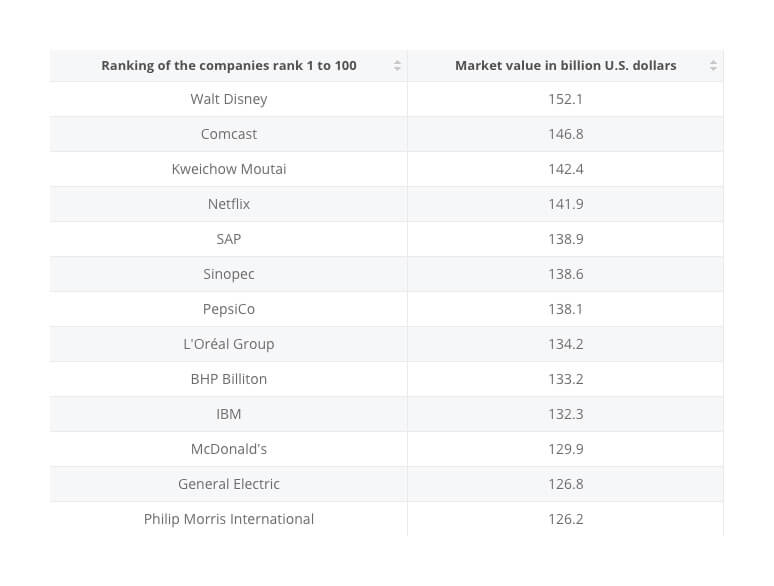The image size is (774, 586).
Task: Click the Sinopec table entry
Action: pos(229,274)
